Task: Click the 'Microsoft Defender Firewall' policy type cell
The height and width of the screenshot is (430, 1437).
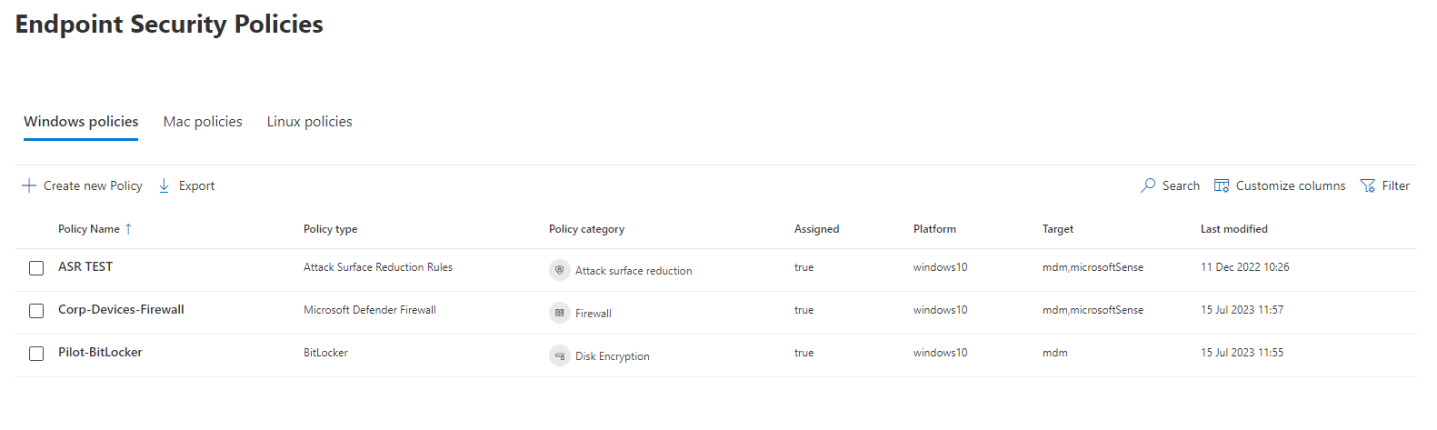Action: point(370,310)
